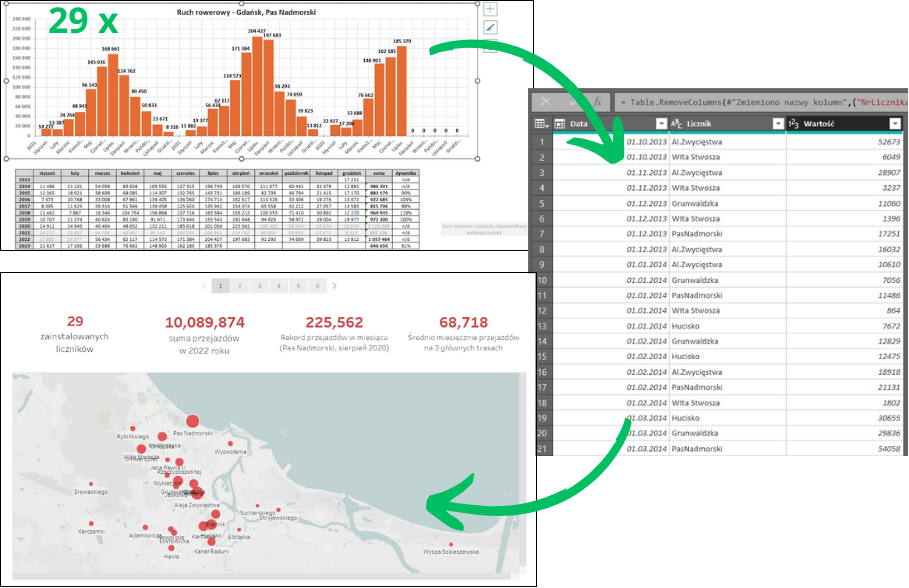Click the Rybińskiego map point

click(x=133, y=429)
